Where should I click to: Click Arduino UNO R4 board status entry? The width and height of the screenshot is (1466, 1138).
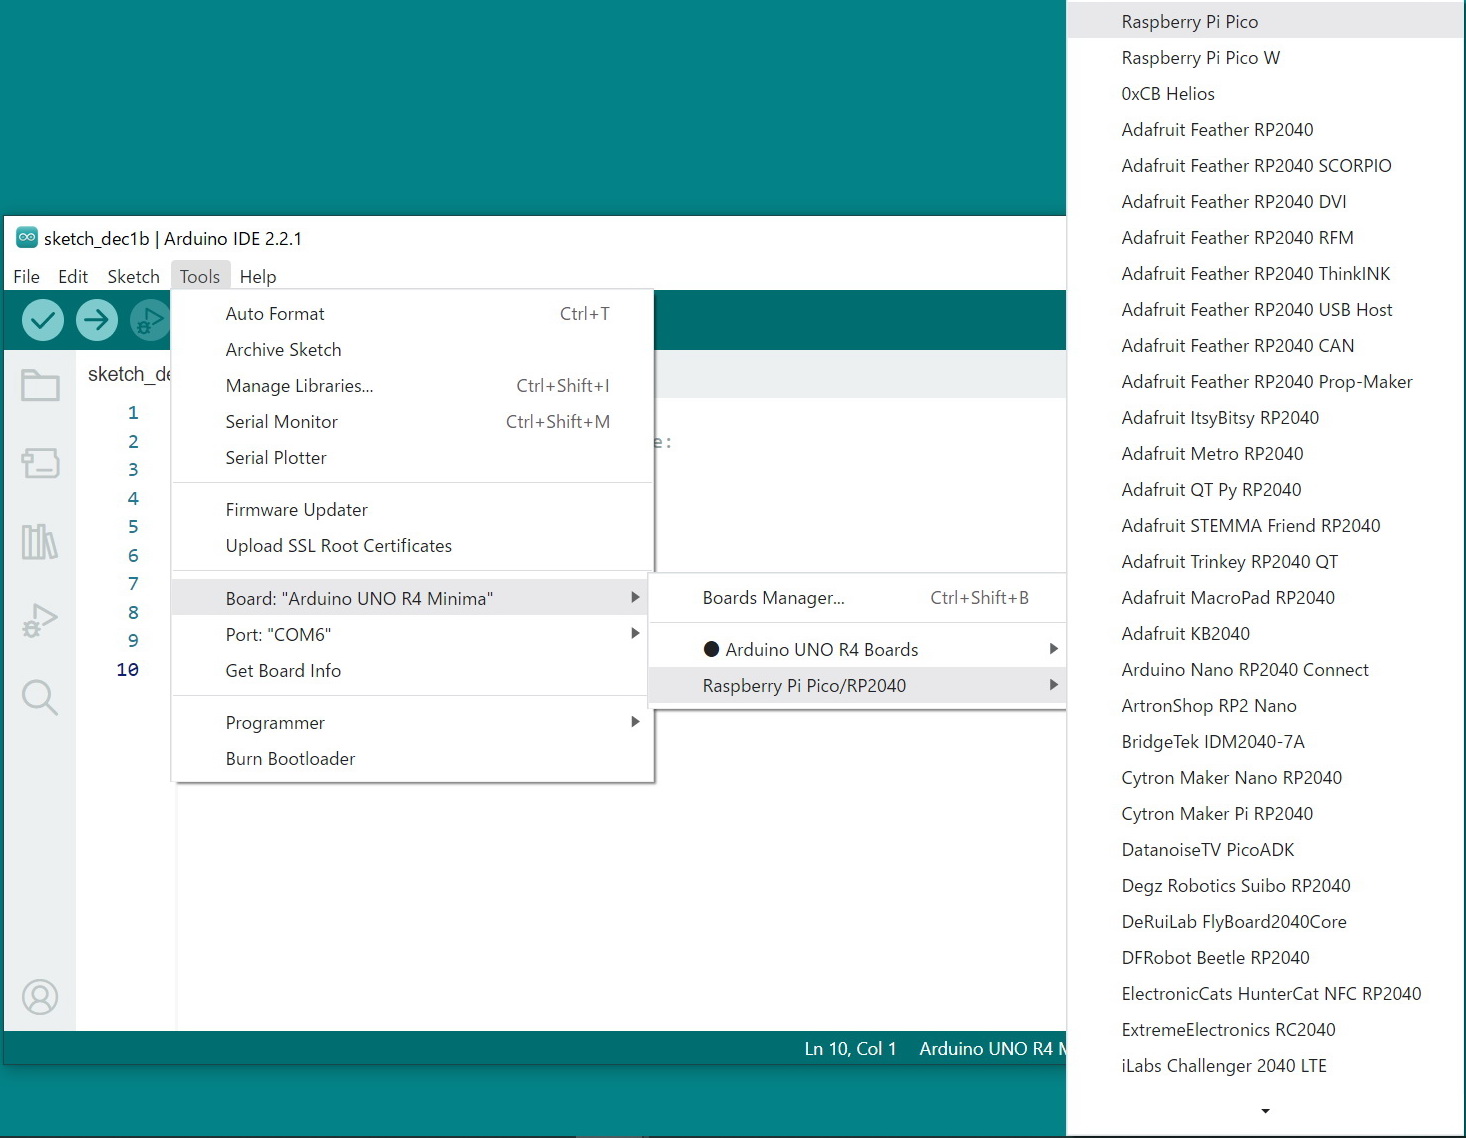coord(991,1049)
